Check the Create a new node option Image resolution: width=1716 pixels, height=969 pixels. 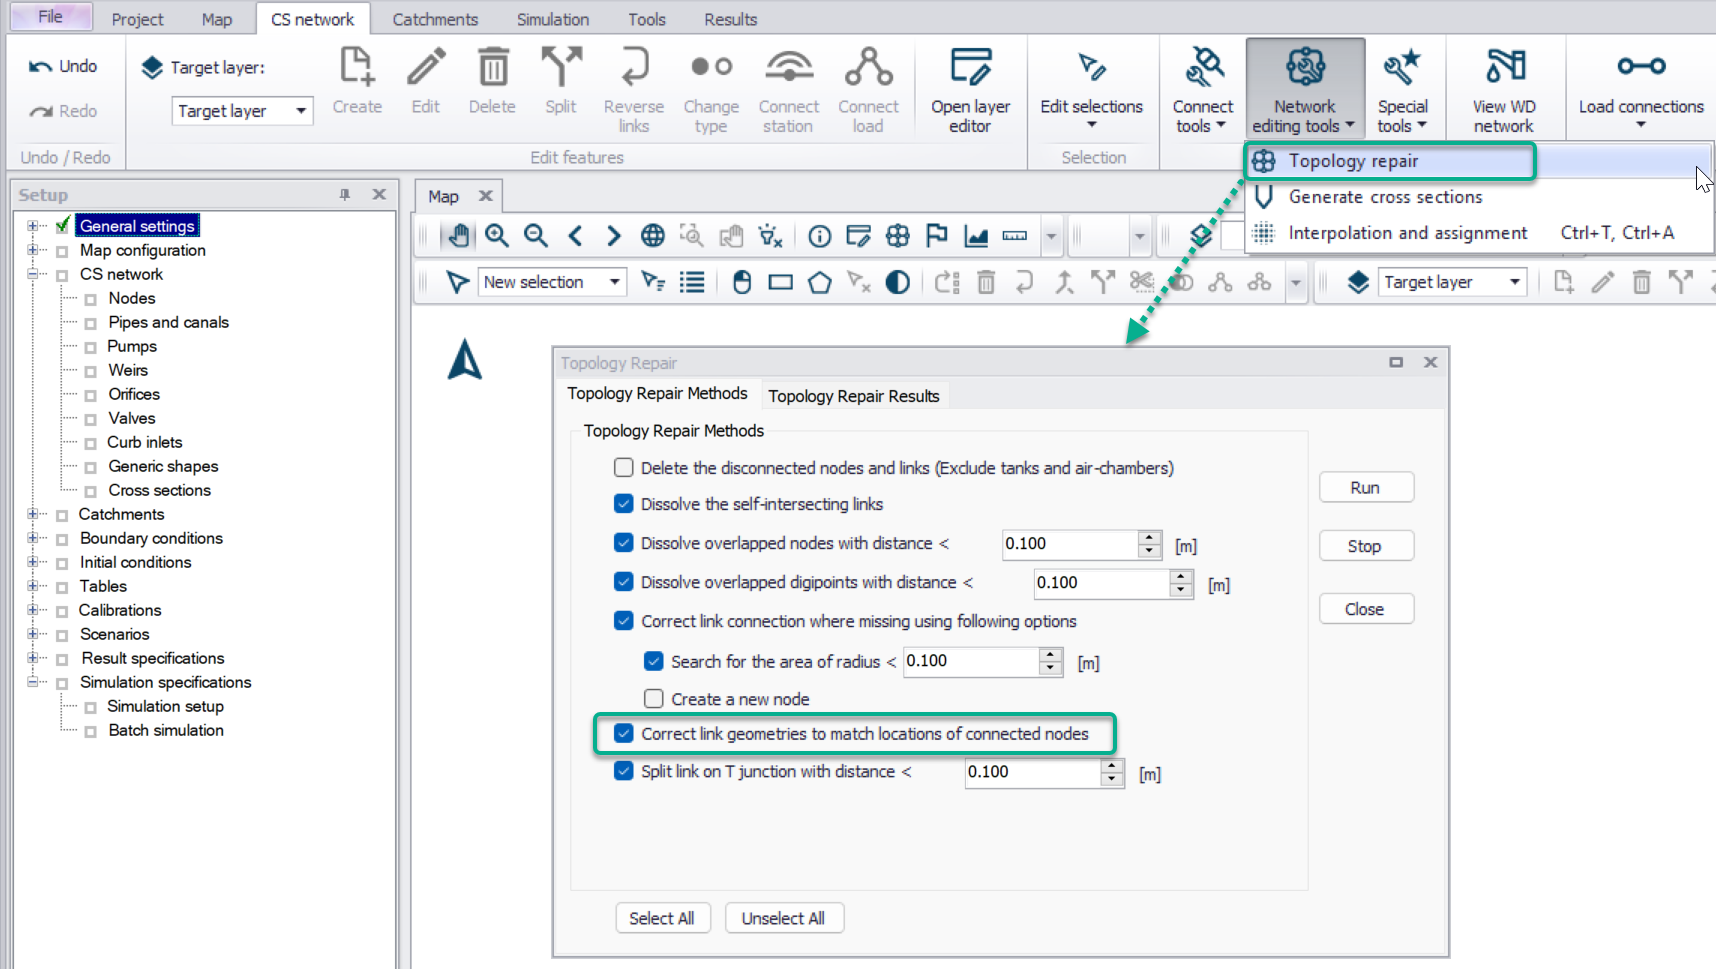tap(654, 698)
